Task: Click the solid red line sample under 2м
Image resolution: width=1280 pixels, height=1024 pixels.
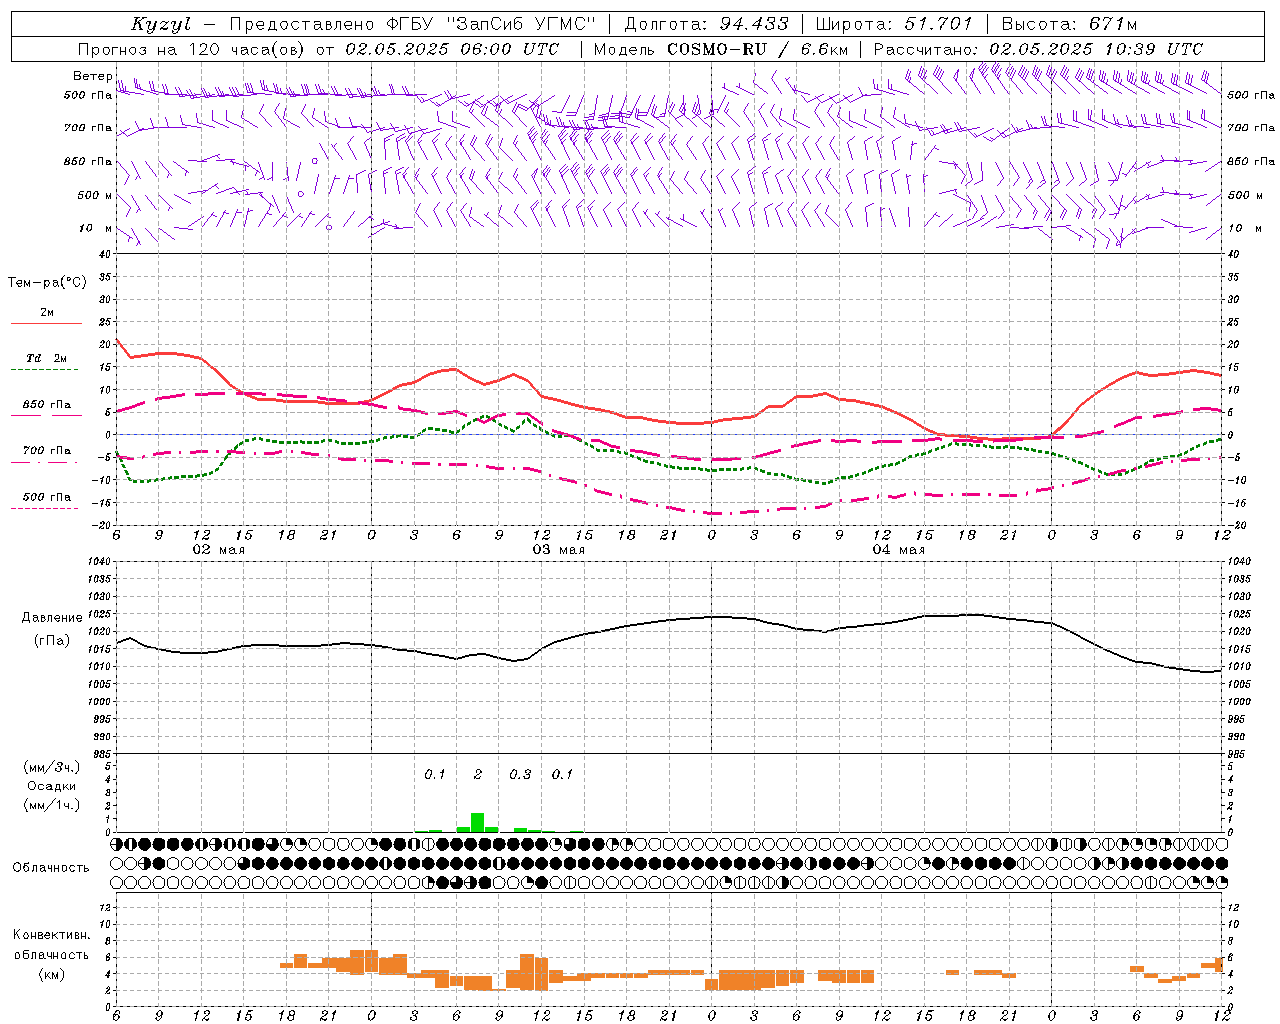Action: point(46,324)
